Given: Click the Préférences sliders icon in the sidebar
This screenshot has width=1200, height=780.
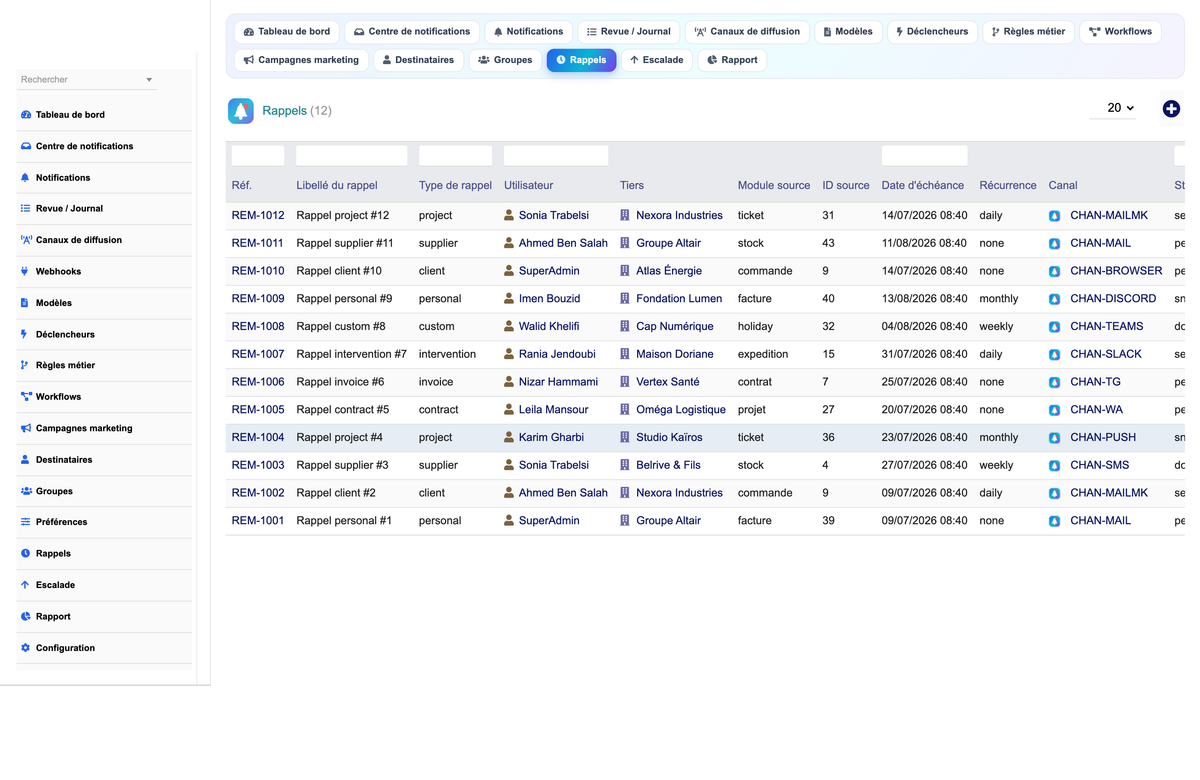Looking at the screenshot, I should point(25,522).
